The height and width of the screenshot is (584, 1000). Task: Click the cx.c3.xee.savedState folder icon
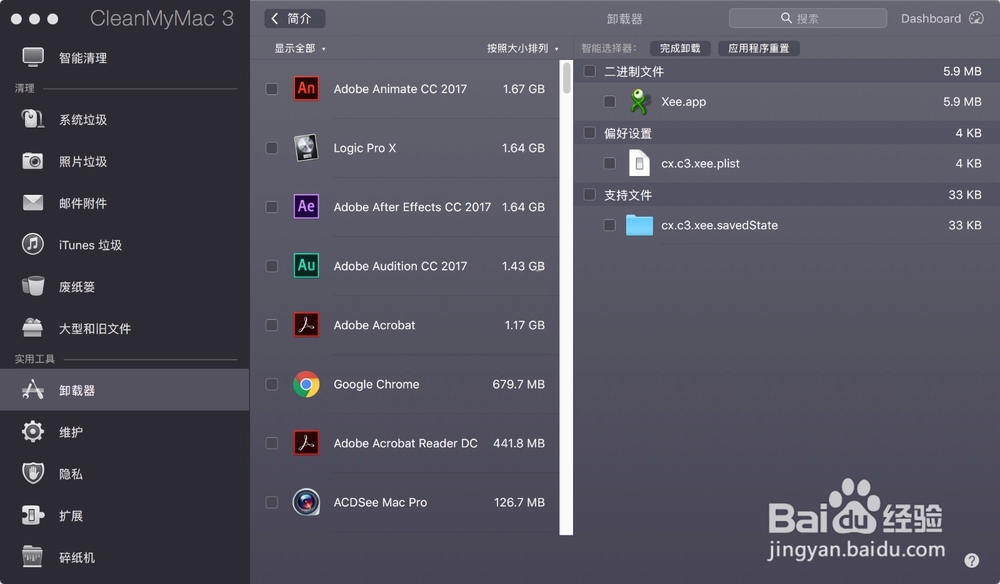click(x=639, y=225)
